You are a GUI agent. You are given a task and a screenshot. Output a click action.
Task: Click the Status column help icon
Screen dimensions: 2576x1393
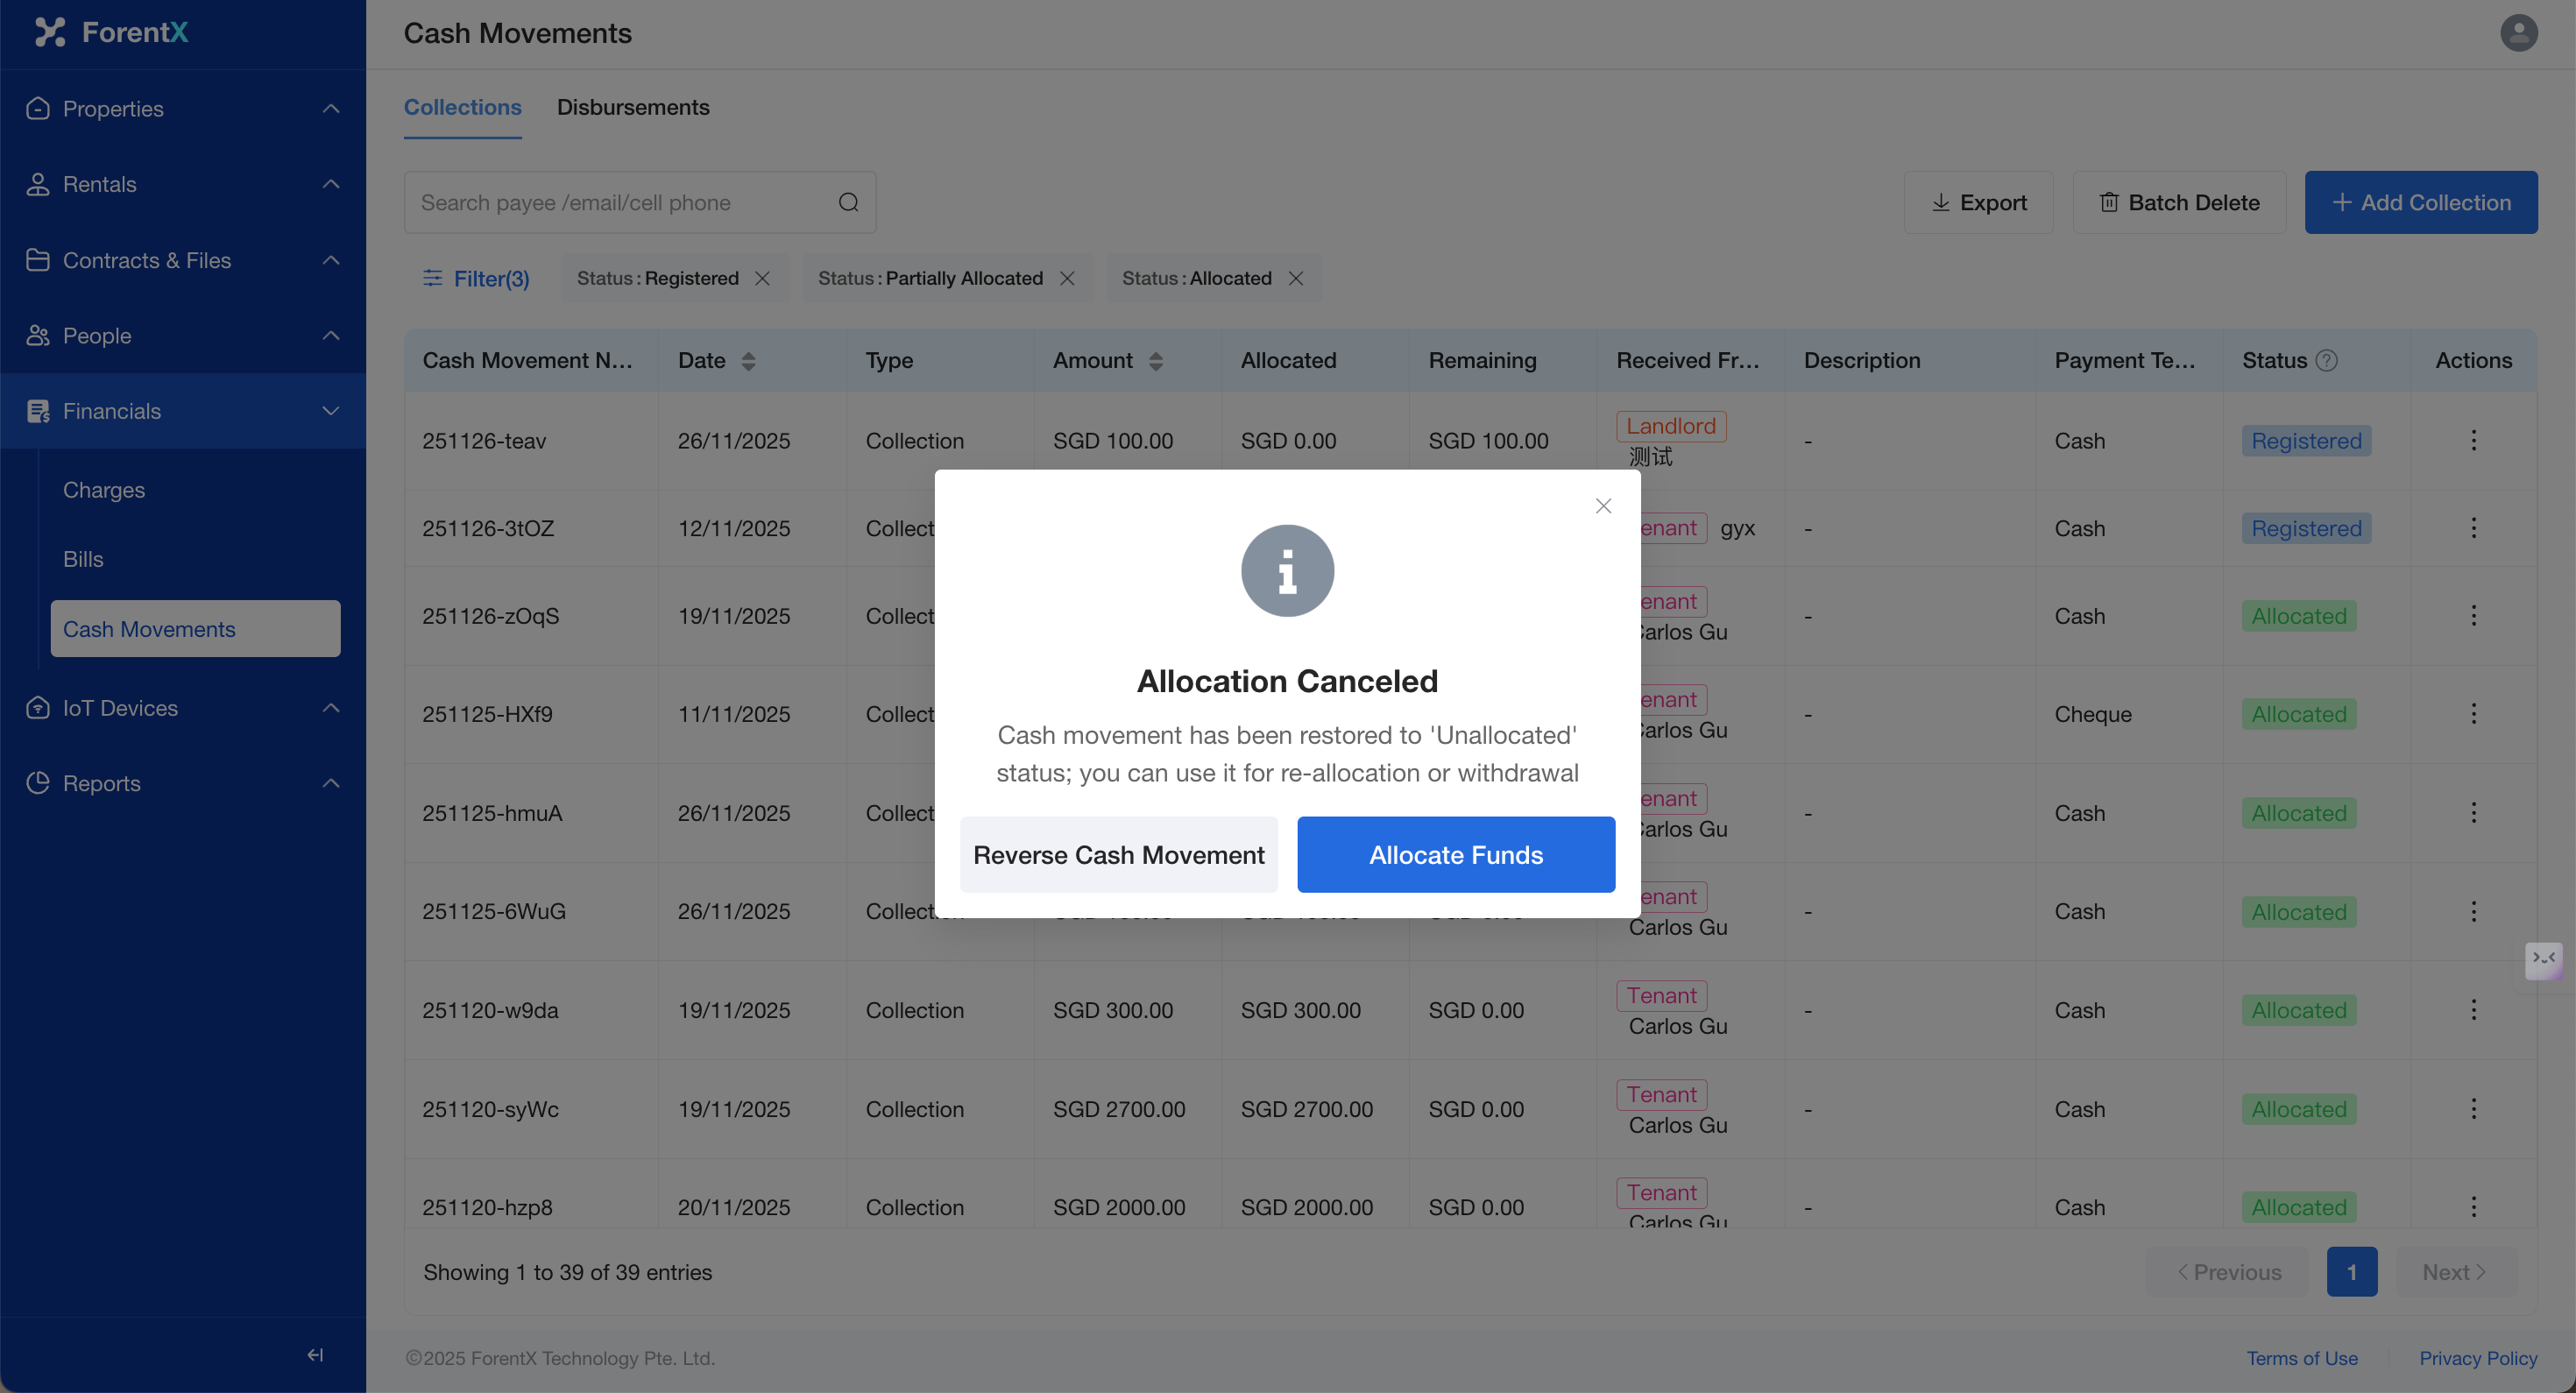tap(2327, 360)
